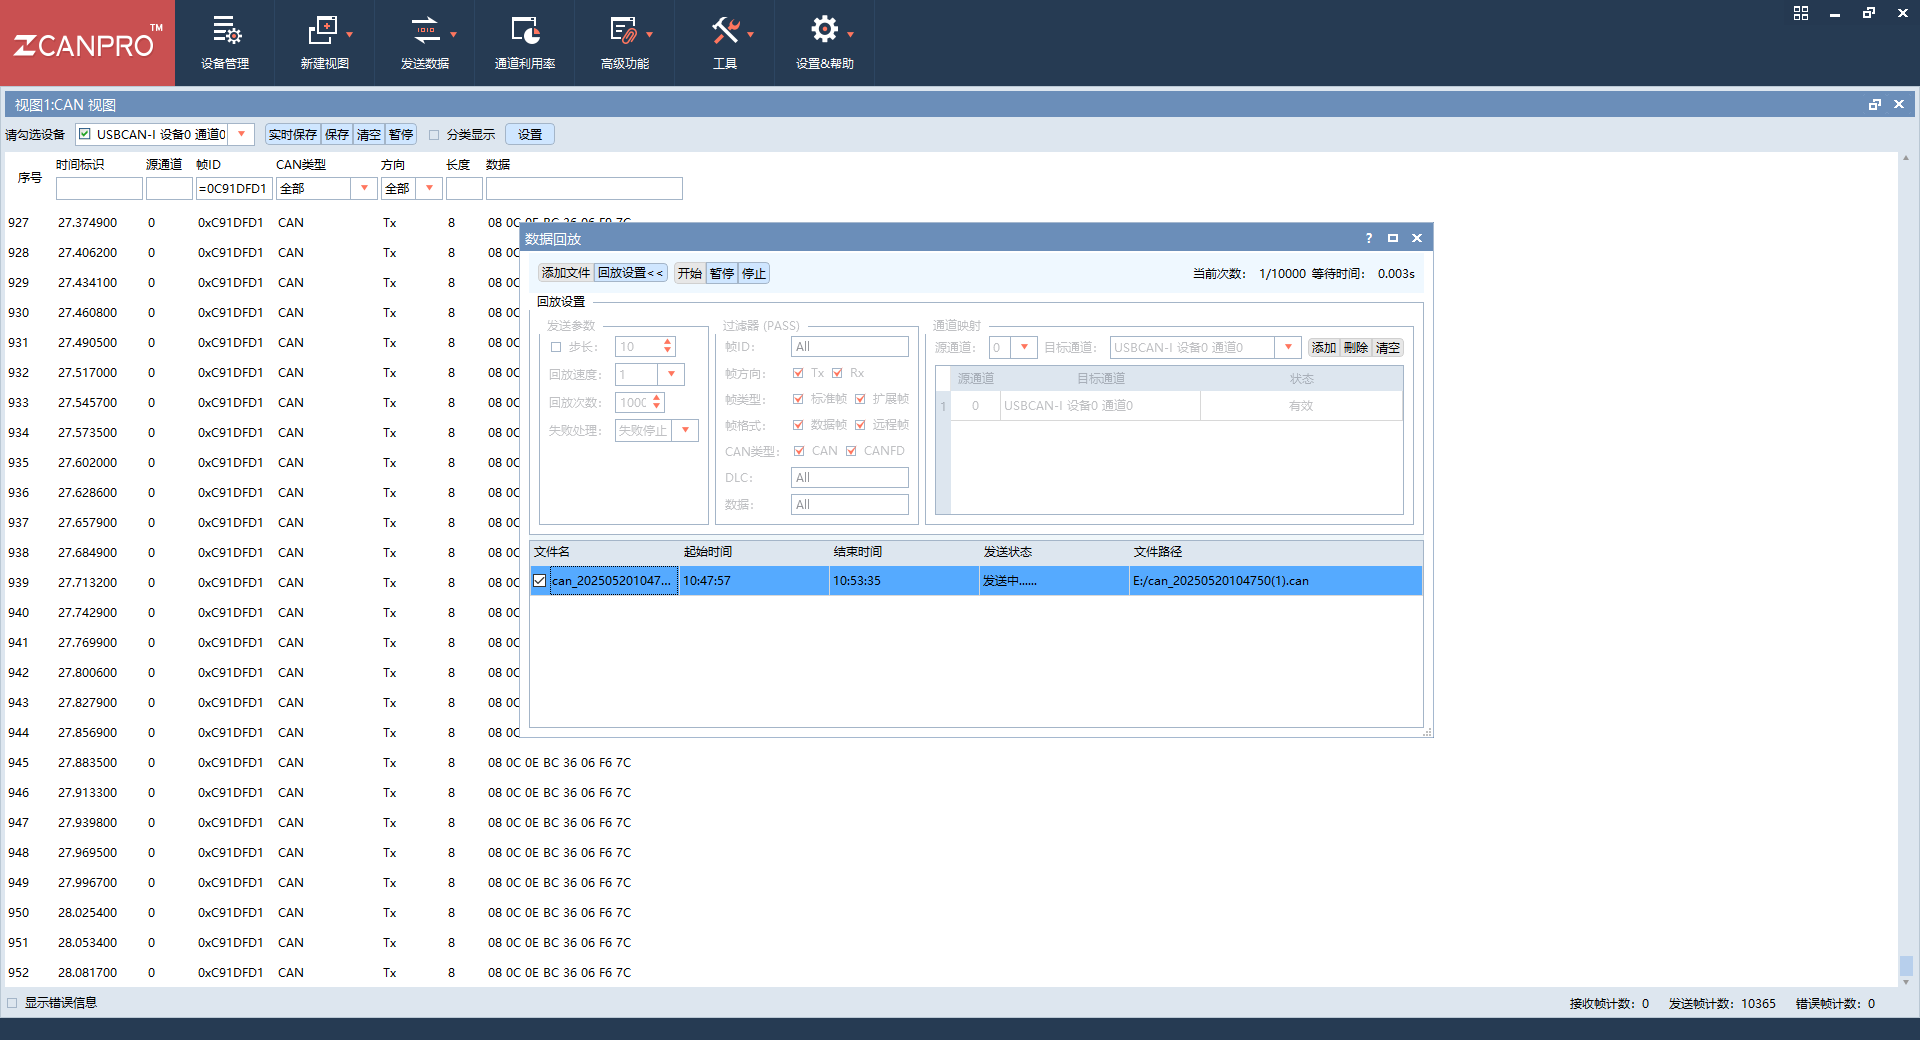The image size is (1920, 1040).
Task: Click the CAN view vertical scrollbar thumb
Action: point(1906,966)
